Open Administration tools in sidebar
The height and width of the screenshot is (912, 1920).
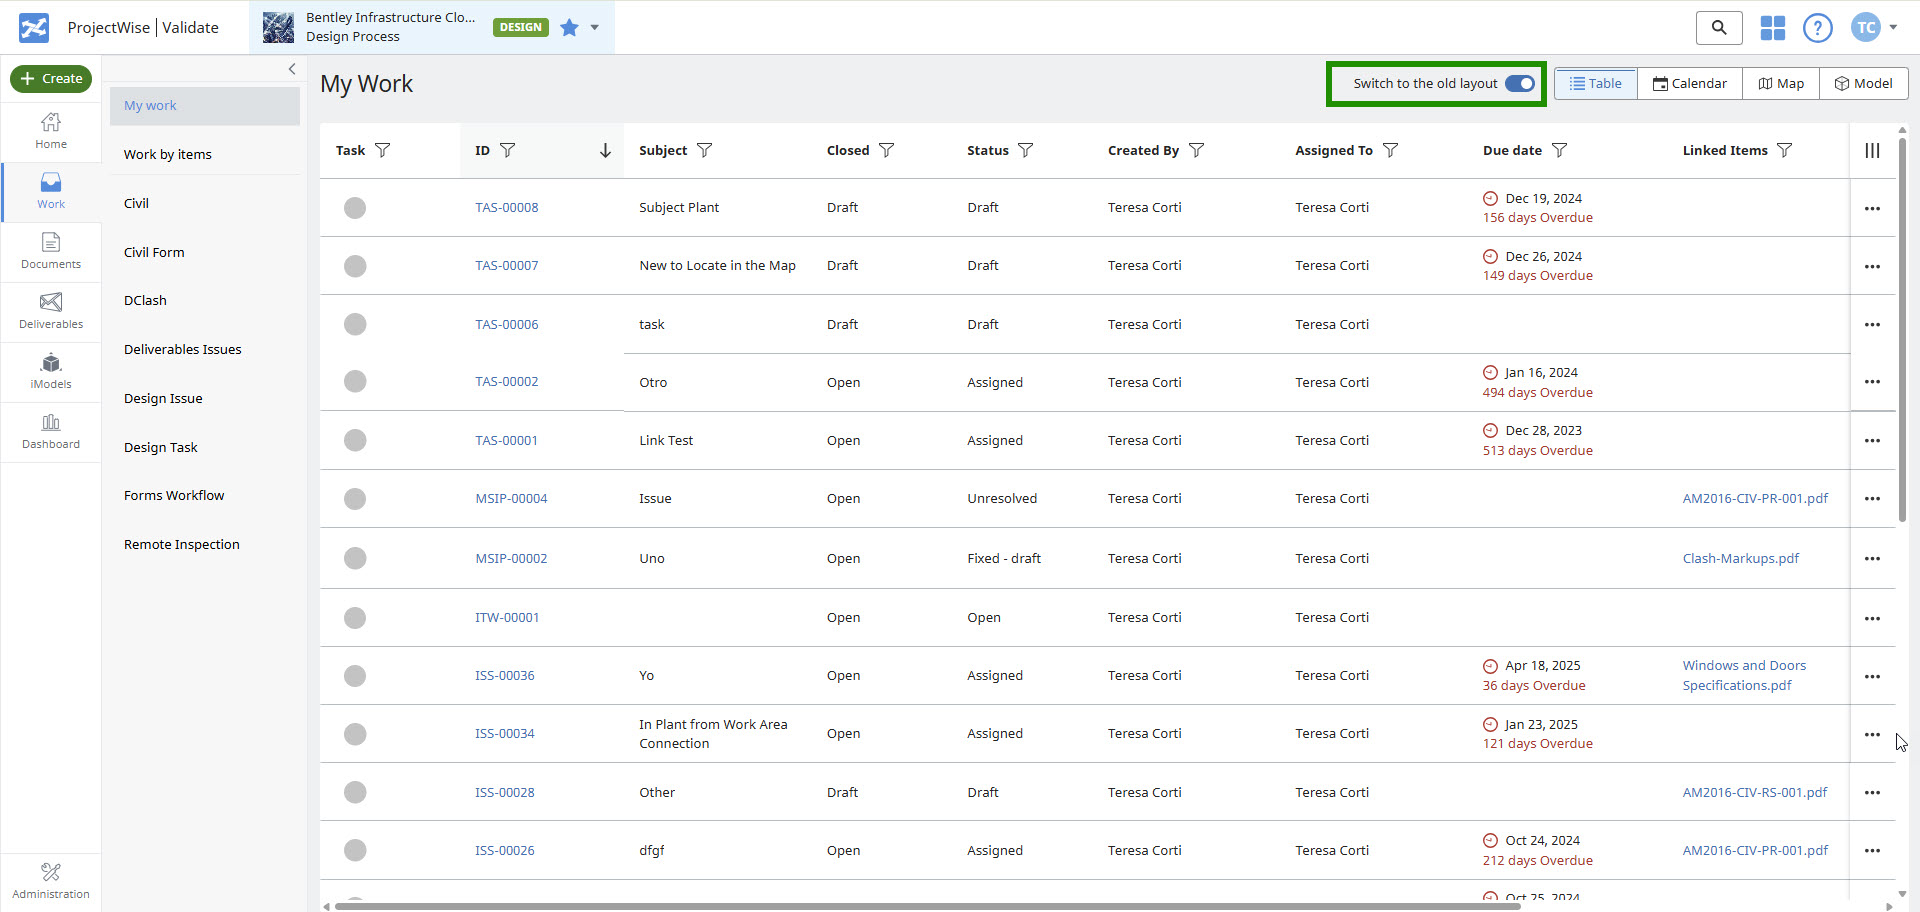pos(51,880)
